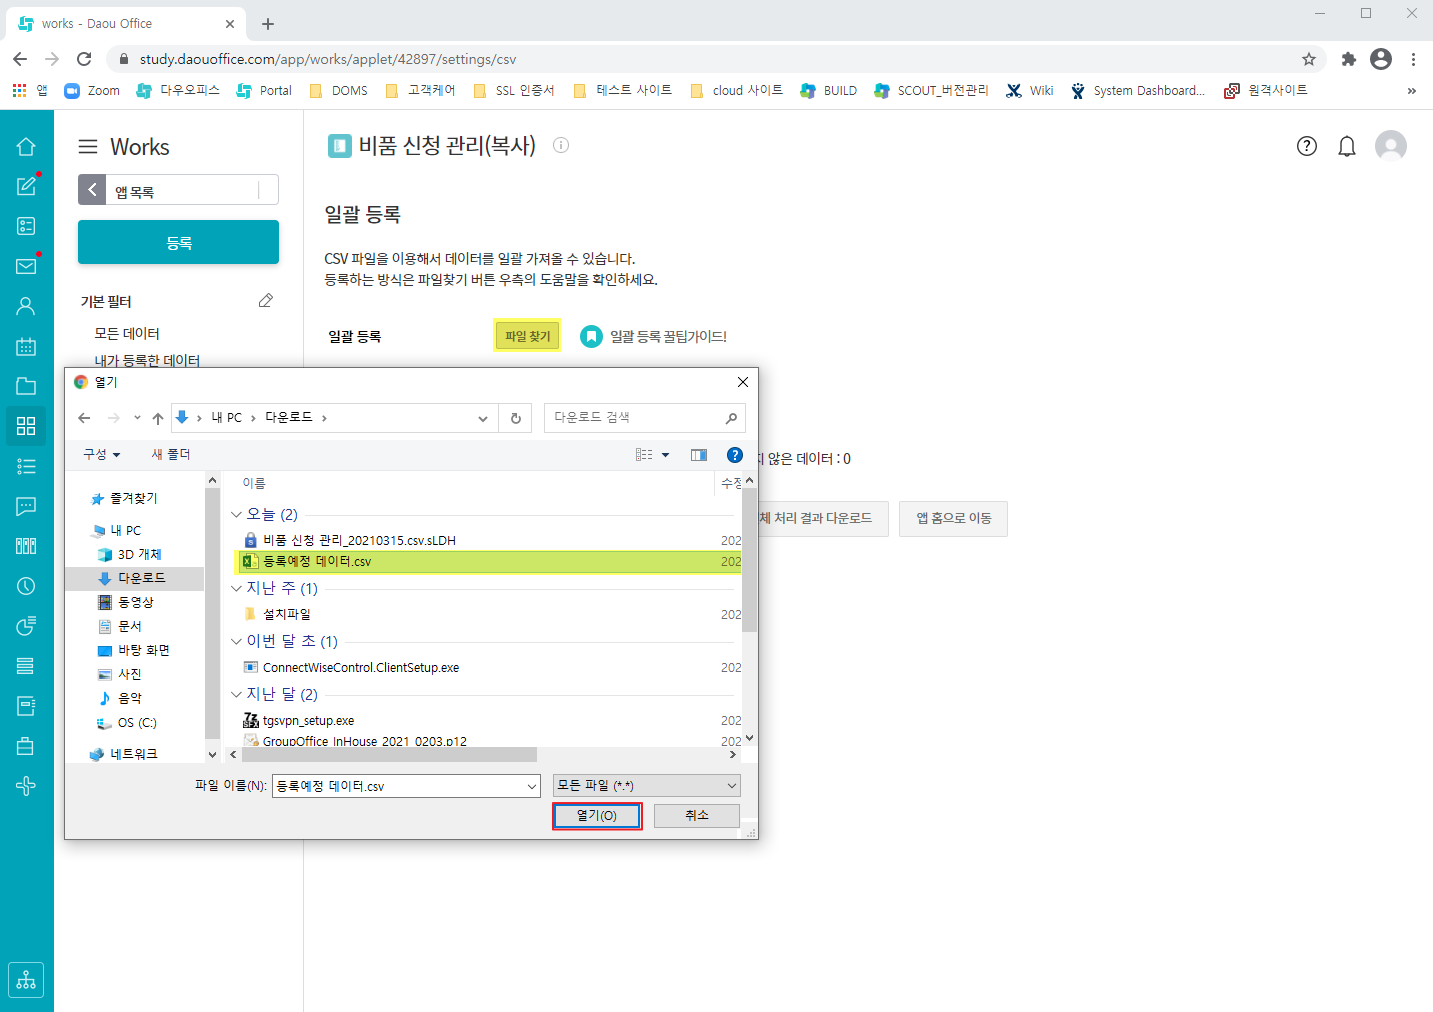Select 등록예정 데이터.csv file
The width and height of the screenshot is (1433, 1012).
(317, 562)
